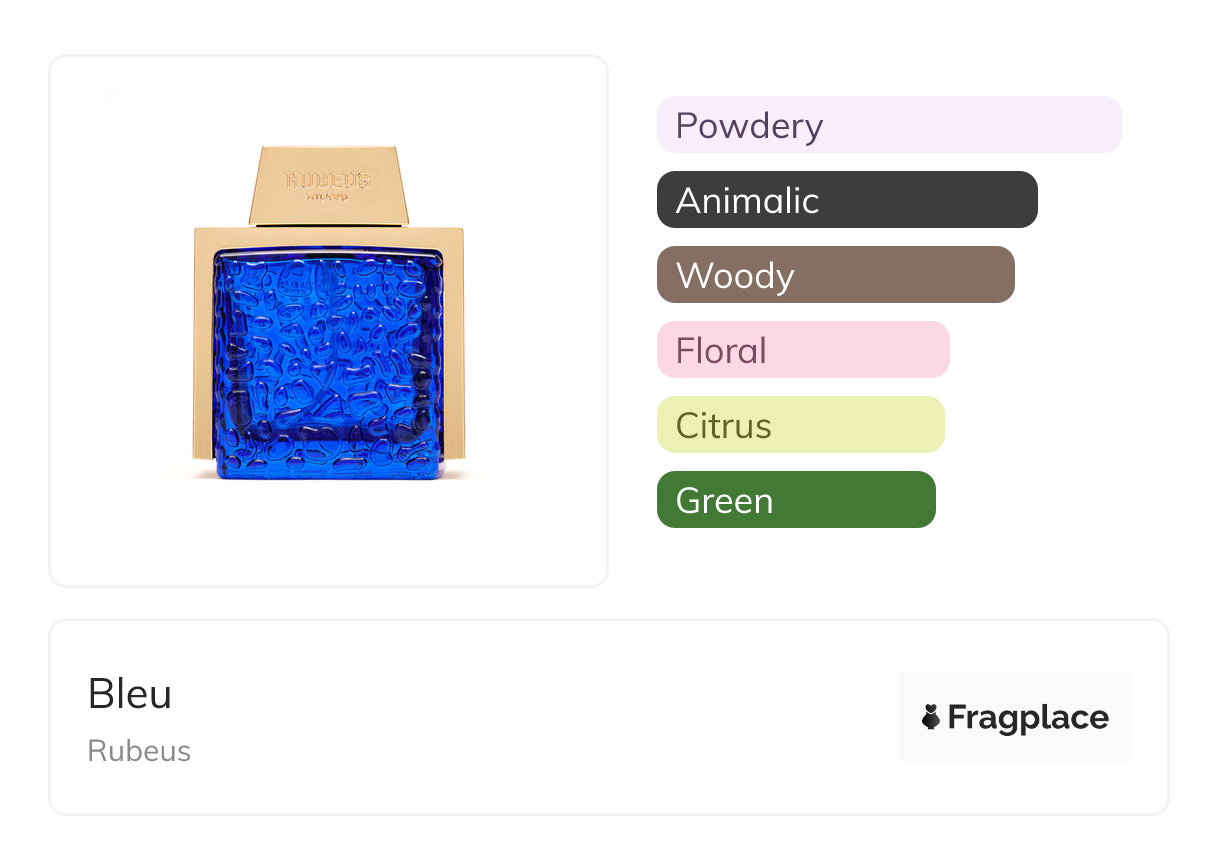
Task: Click the Citrus text label
Action: pos(723,426)
